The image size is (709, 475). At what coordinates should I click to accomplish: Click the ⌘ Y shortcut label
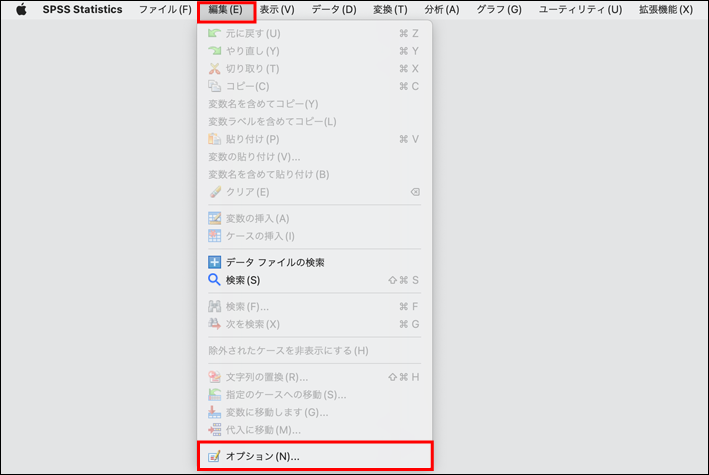coord(409,51)
